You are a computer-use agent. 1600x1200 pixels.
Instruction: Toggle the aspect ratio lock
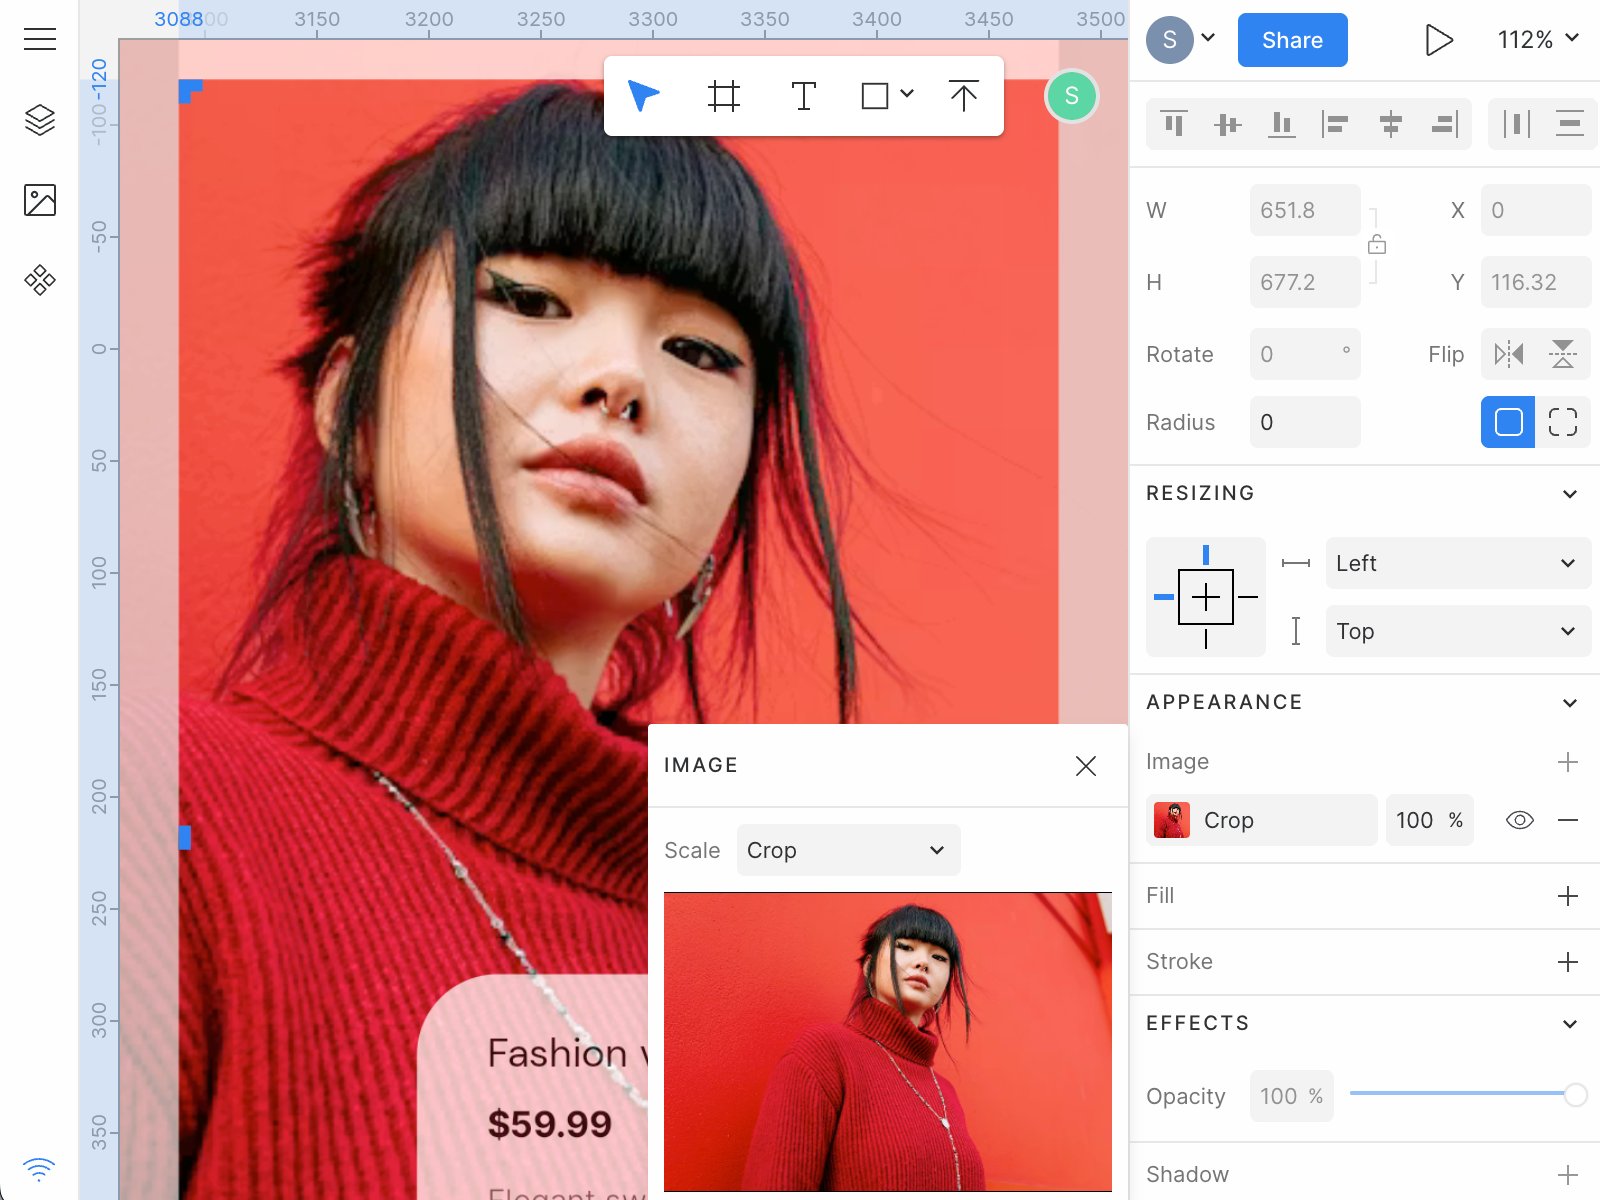coord(1377,245)
